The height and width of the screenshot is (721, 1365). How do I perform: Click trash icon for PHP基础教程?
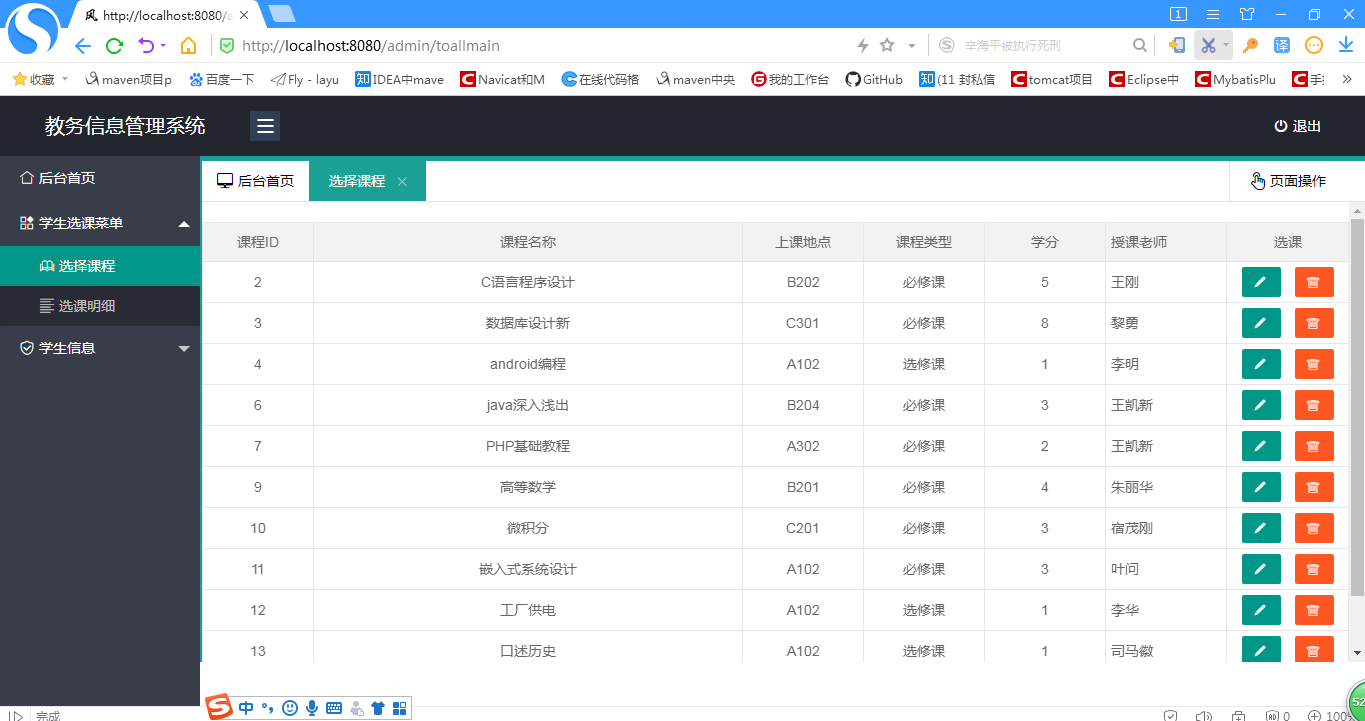(x=1314, y=446)
